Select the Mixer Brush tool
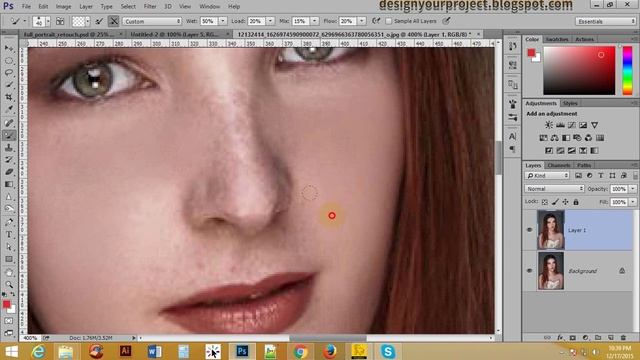 pyautogui.click(x=9, y=135)
